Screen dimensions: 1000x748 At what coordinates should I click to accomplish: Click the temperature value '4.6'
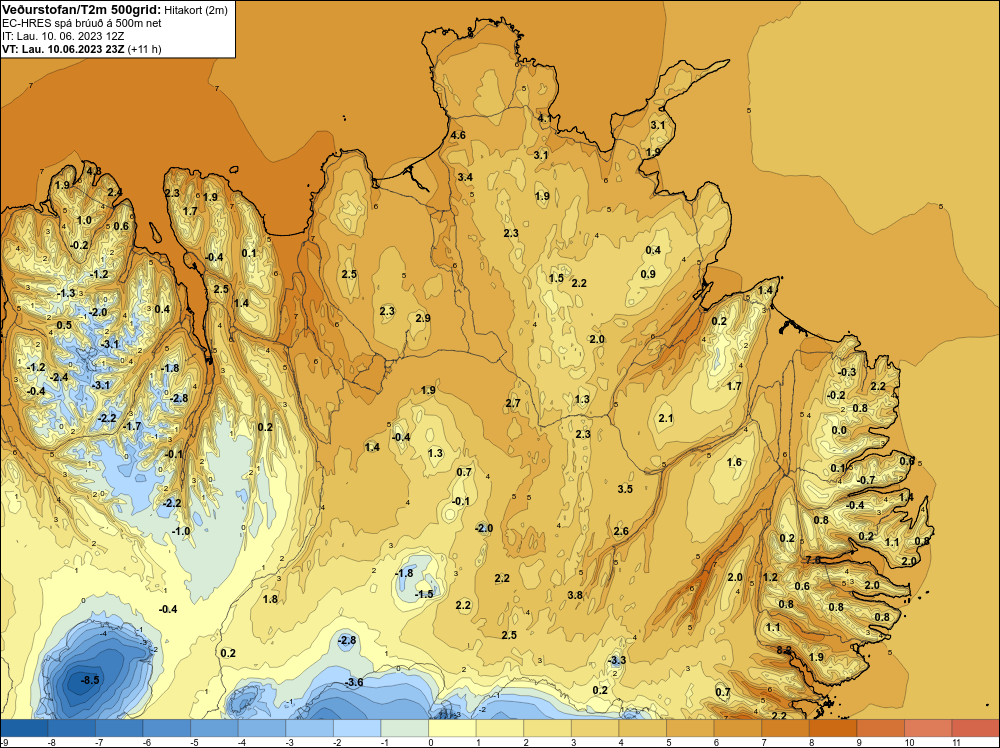(458, 135)
